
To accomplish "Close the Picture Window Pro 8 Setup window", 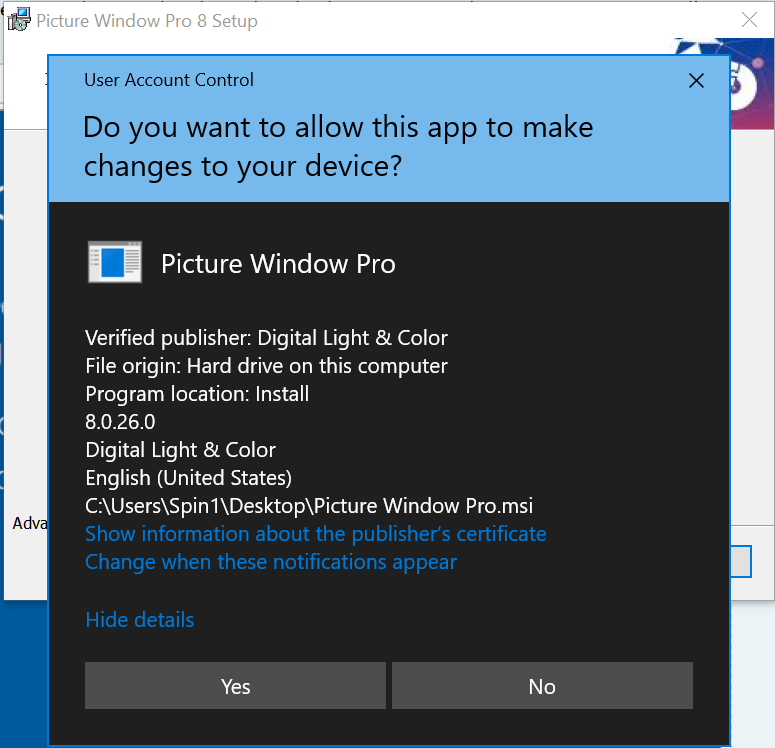I will [749, 20].
